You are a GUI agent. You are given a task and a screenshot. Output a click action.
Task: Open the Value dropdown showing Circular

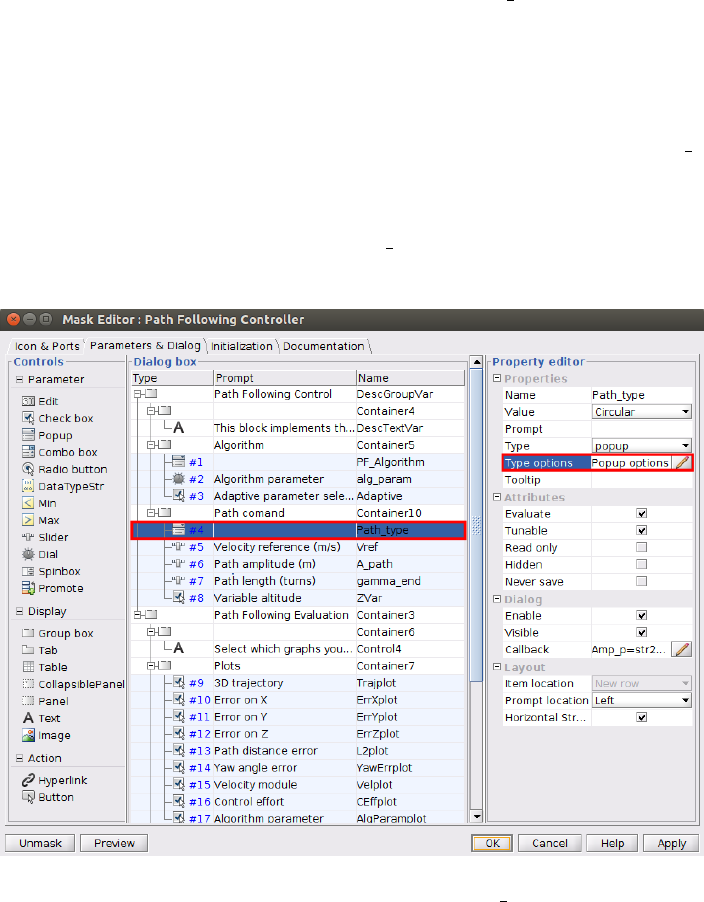[641, 412]
